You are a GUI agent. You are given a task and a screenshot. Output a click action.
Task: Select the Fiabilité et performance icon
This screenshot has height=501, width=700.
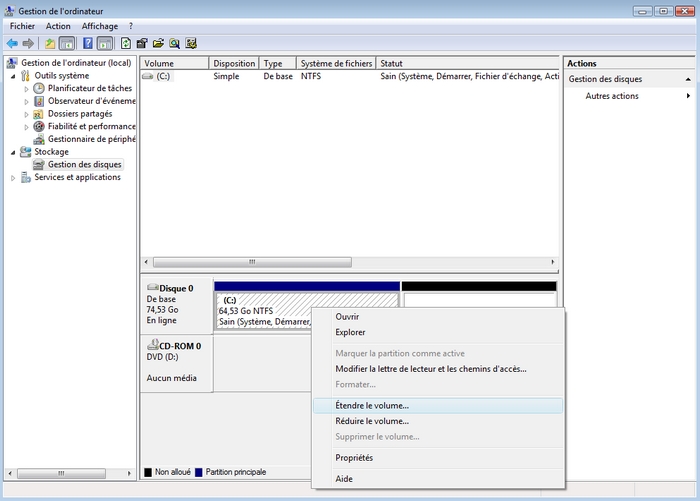pyautogui.click(x=39, y=127)
